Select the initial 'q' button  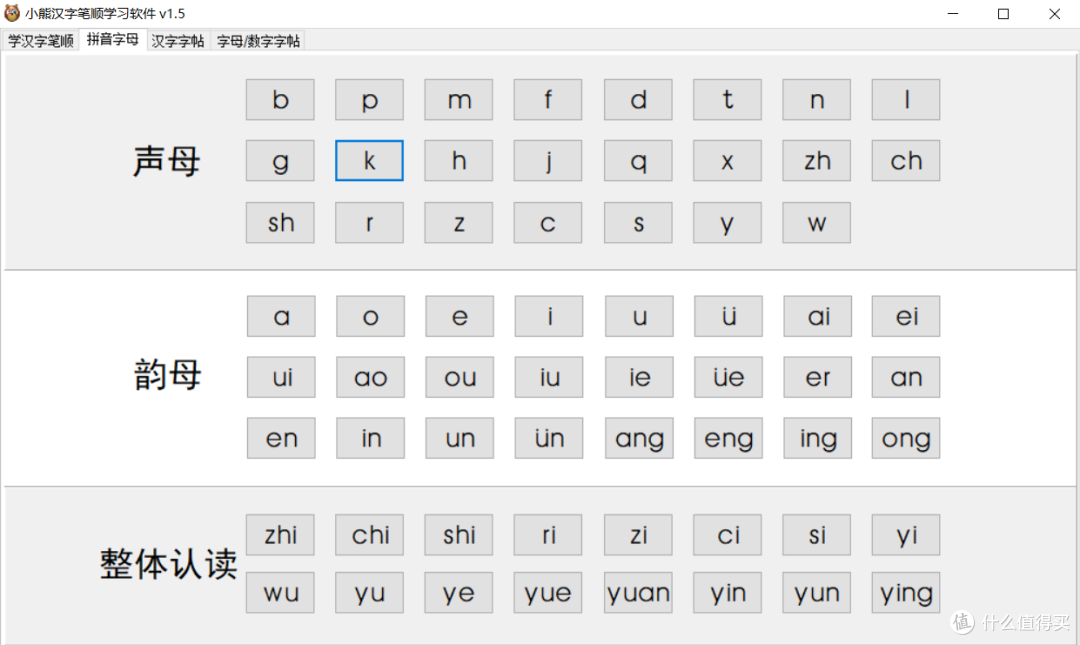(638, 161)
